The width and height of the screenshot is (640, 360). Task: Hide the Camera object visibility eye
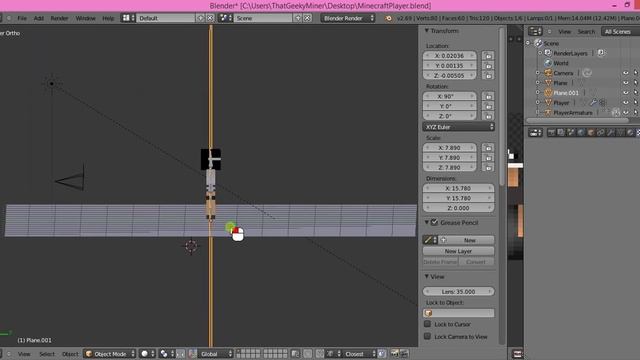tap(626, 73)
